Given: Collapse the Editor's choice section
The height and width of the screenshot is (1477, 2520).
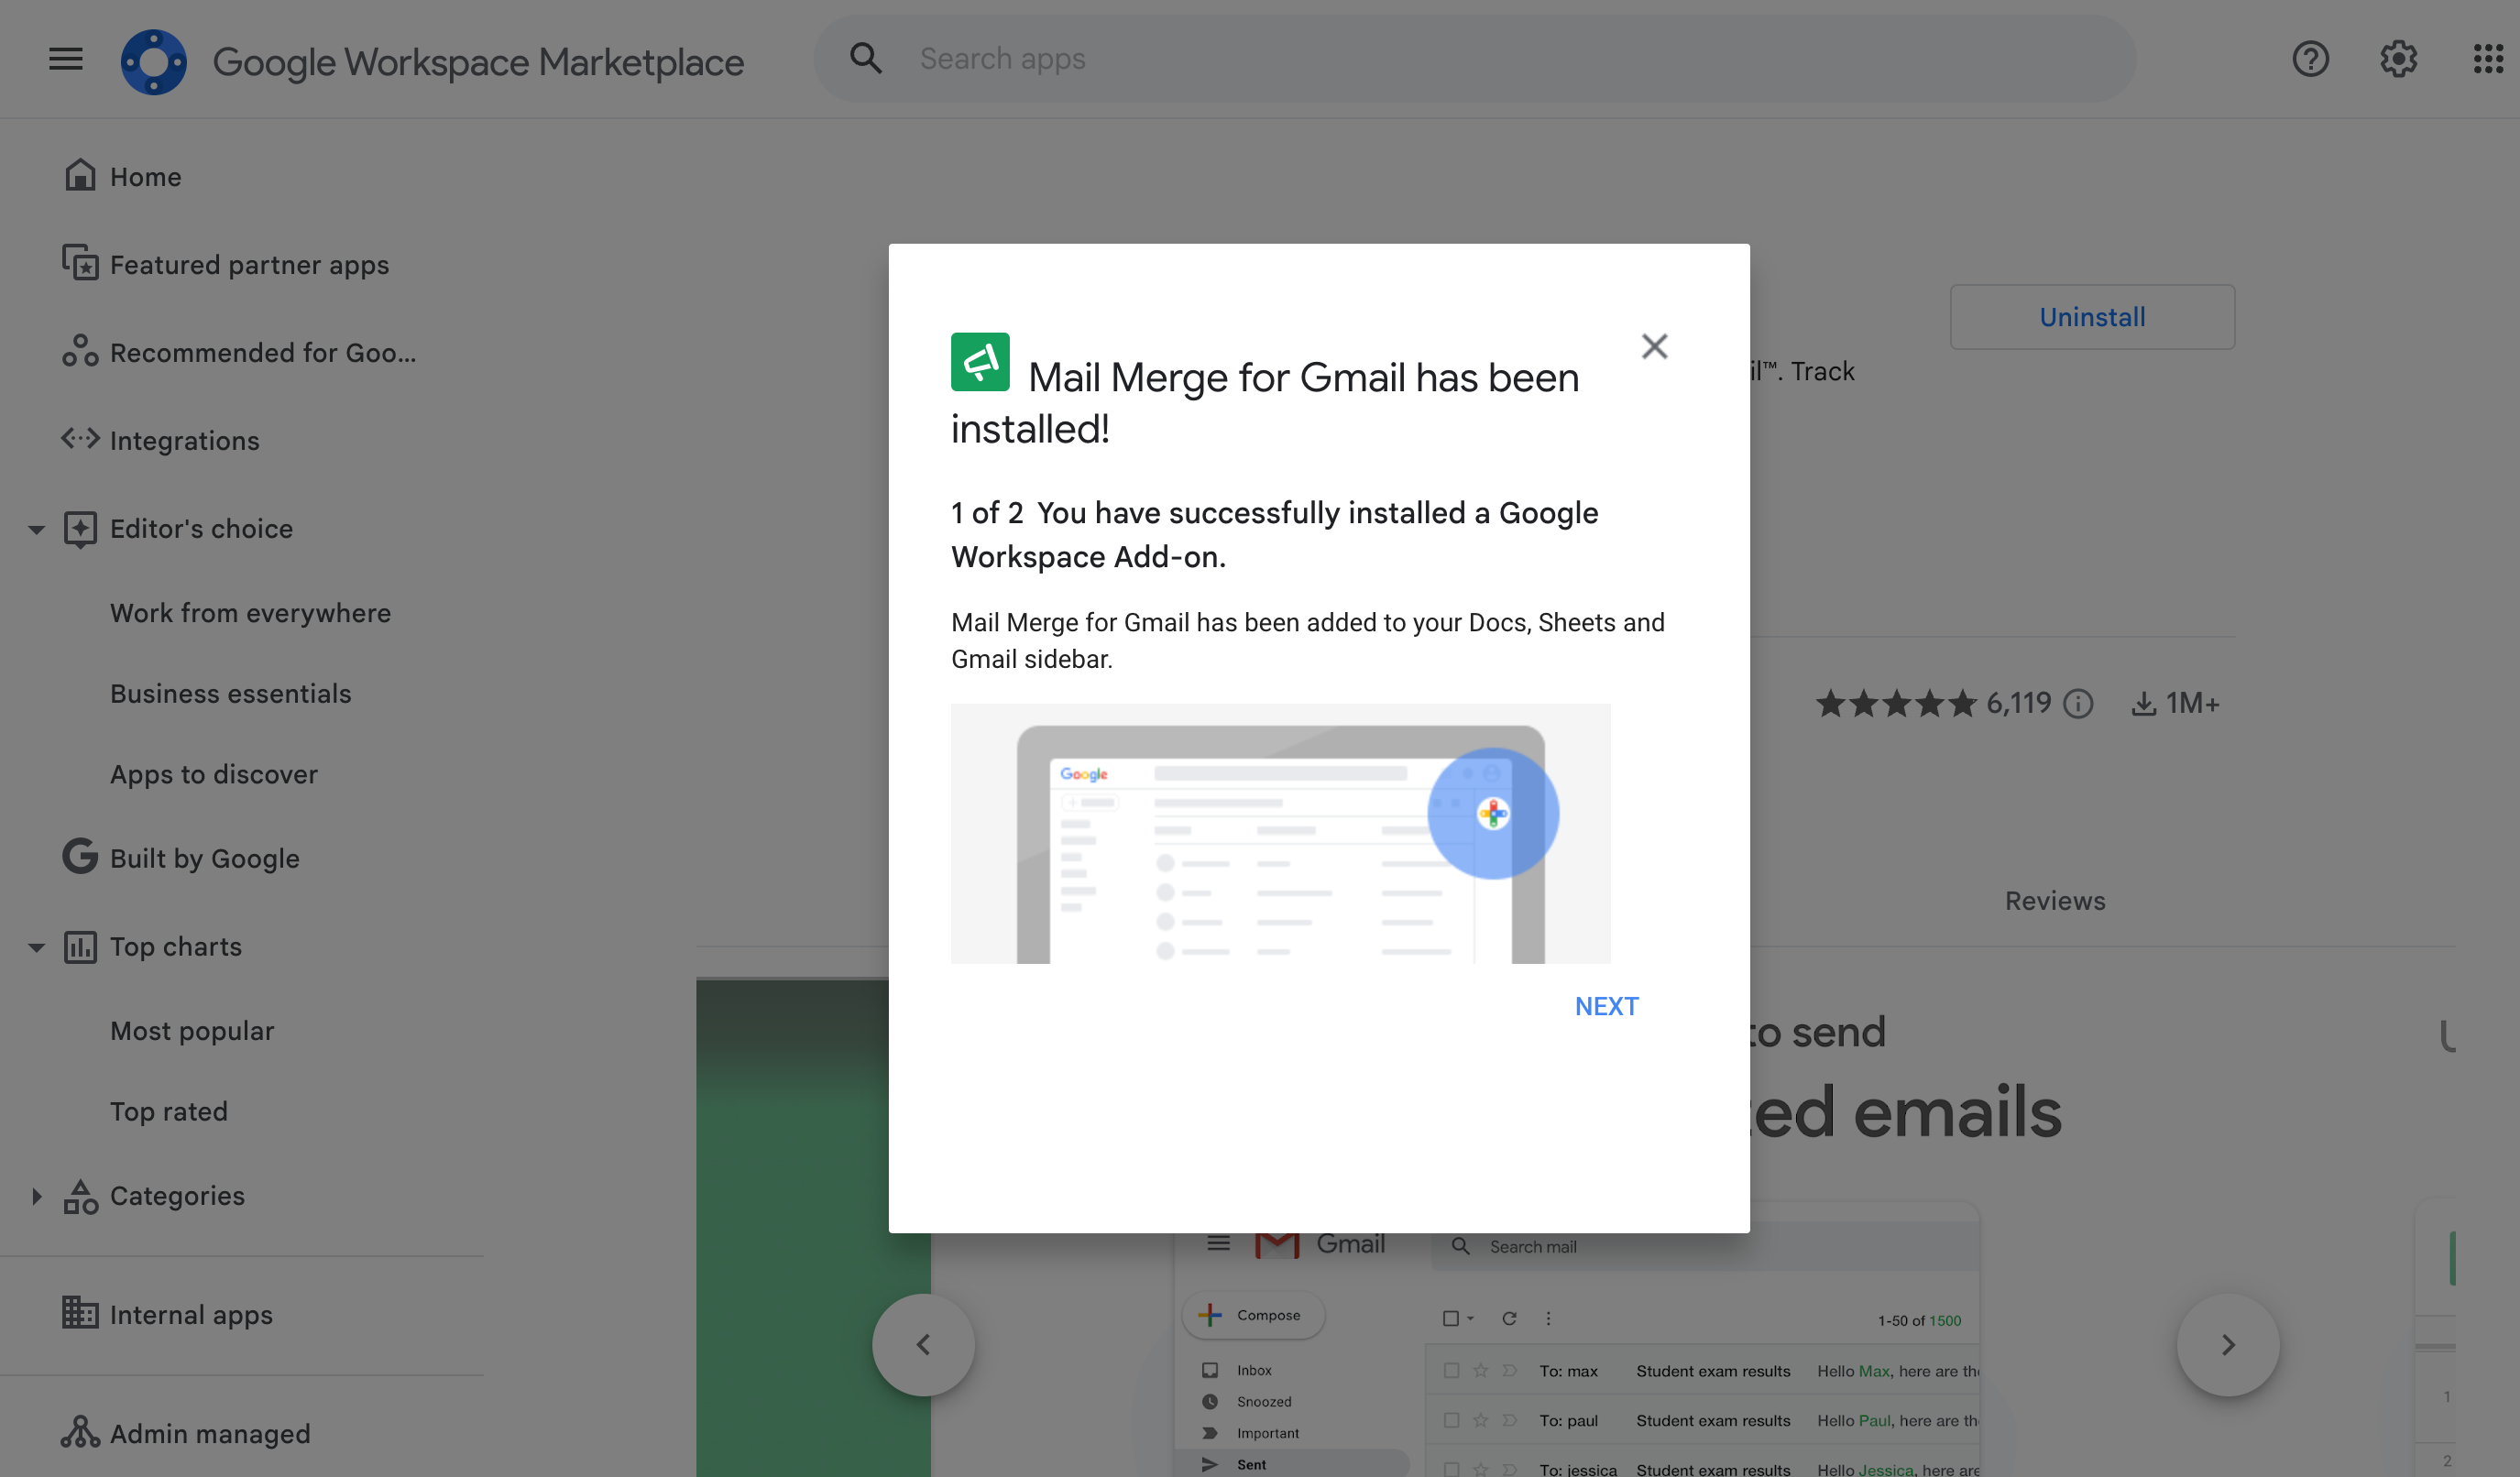Looking at the screenshot, I should pos(36,529).
